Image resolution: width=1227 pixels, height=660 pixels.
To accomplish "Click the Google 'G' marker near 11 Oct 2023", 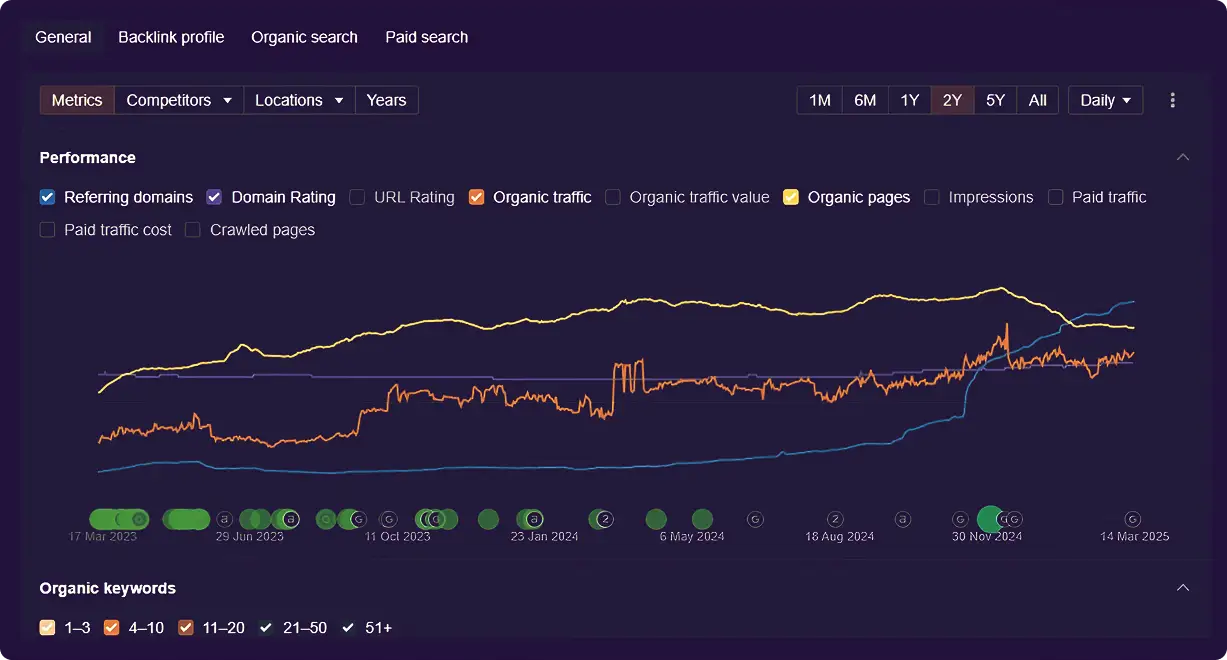I will (x=388, y=519).
